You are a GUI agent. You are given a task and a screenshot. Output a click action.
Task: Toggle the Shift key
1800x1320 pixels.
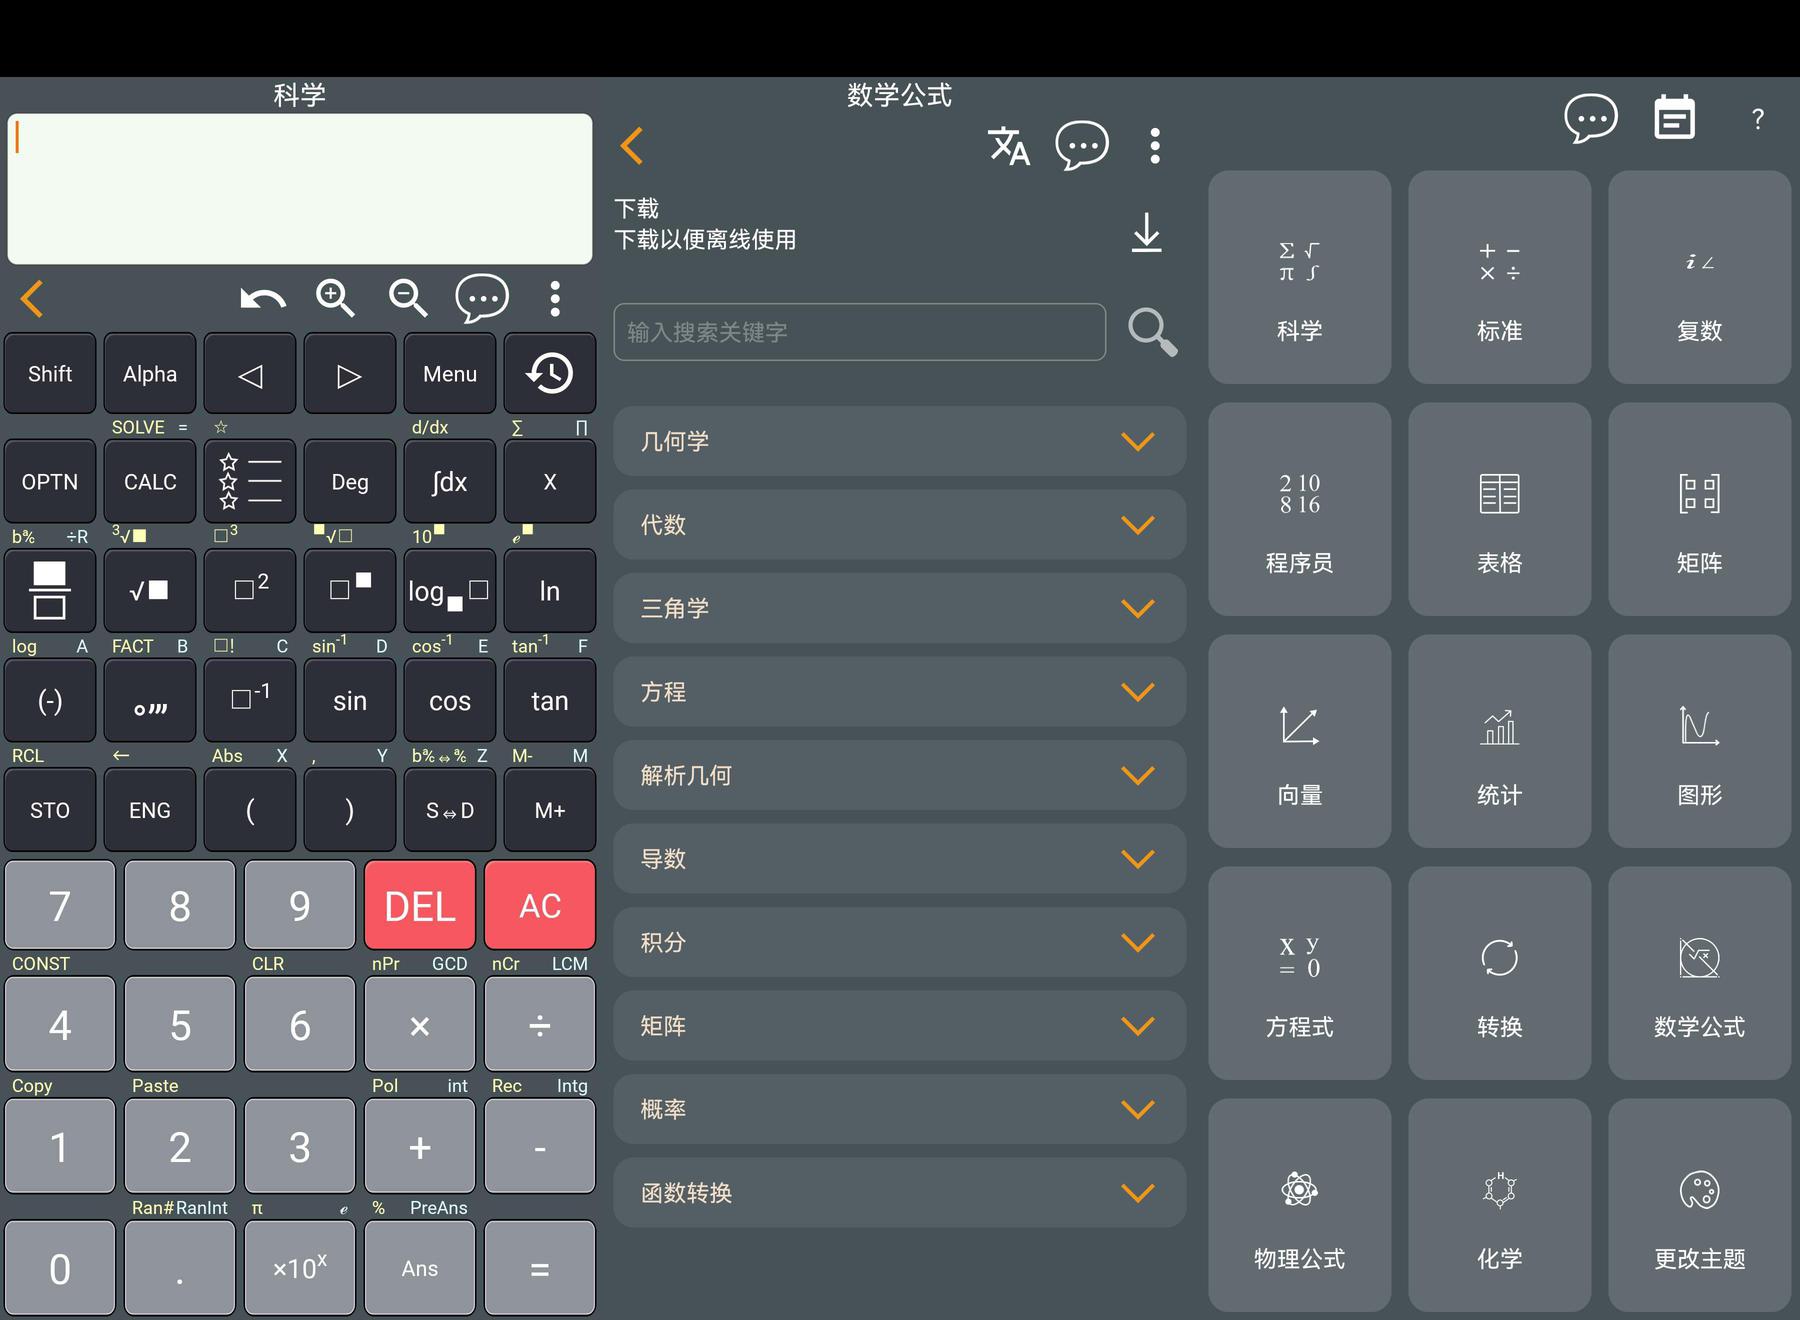[x=50, y=374]
